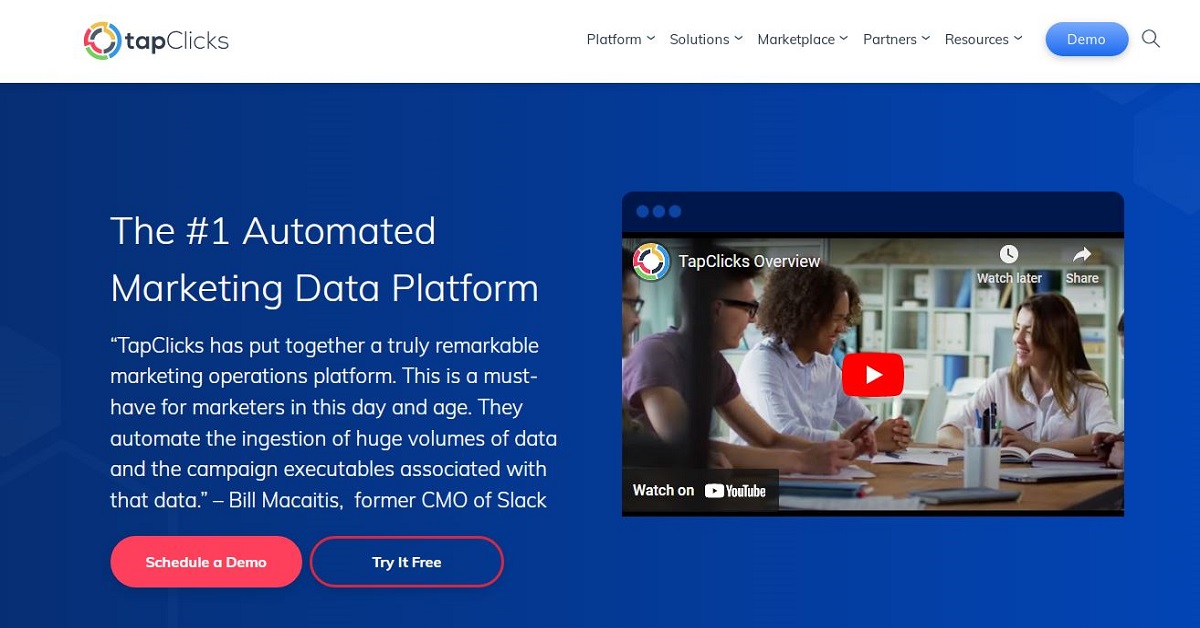Open the search magnifier icon

[x=1151, y=39]
